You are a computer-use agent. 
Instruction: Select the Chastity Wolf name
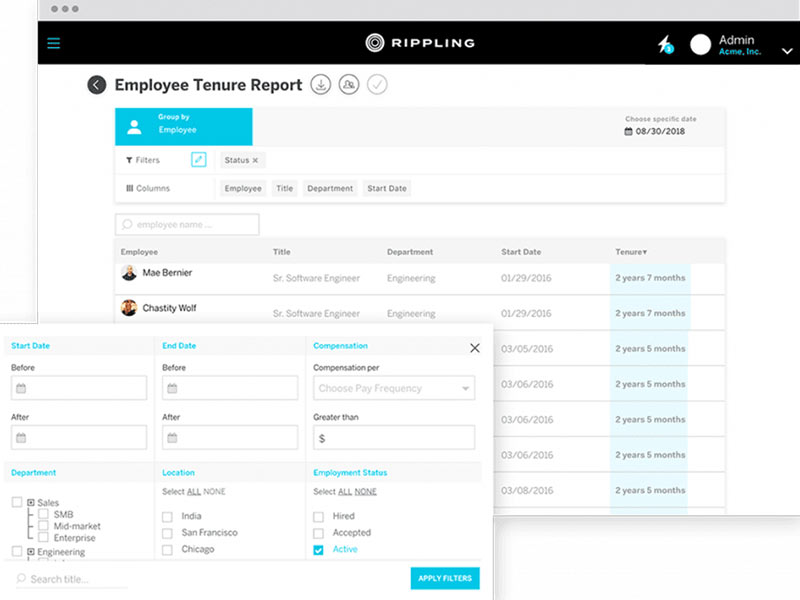coord(169,308)
